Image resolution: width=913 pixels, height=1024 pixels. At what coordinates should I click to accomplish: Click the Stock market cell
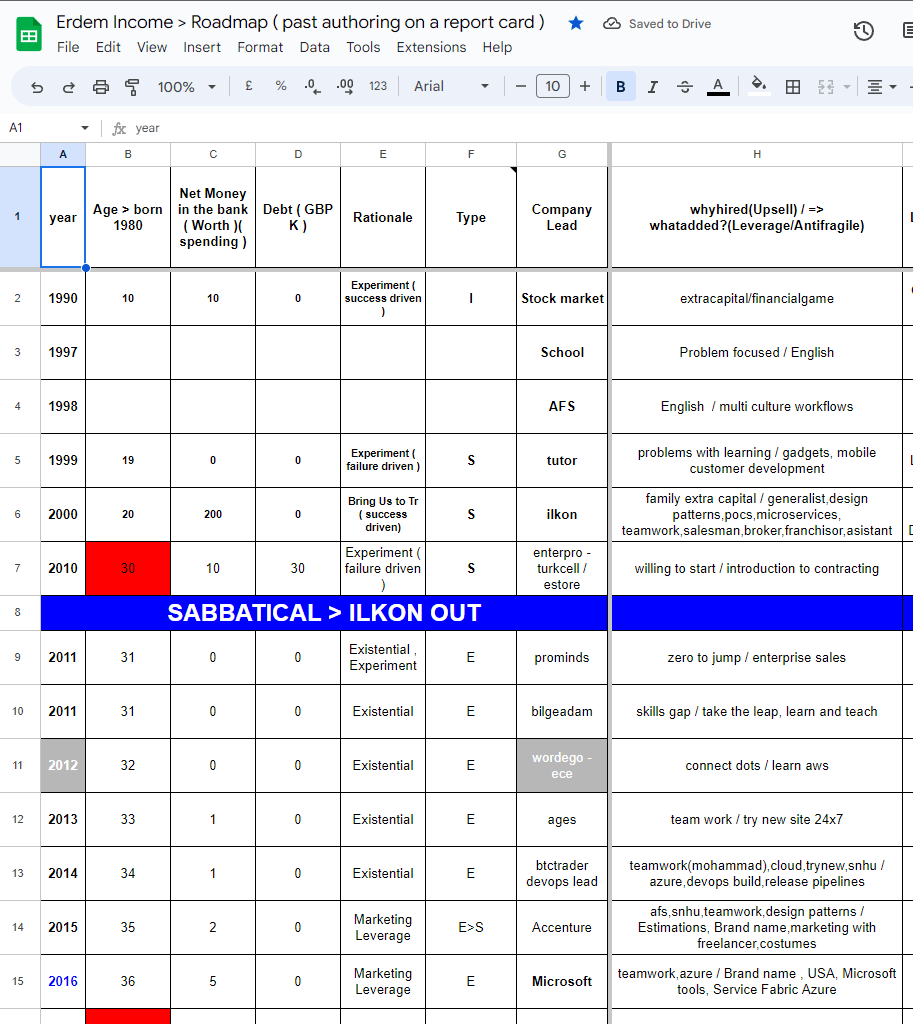tap(562, 298)
